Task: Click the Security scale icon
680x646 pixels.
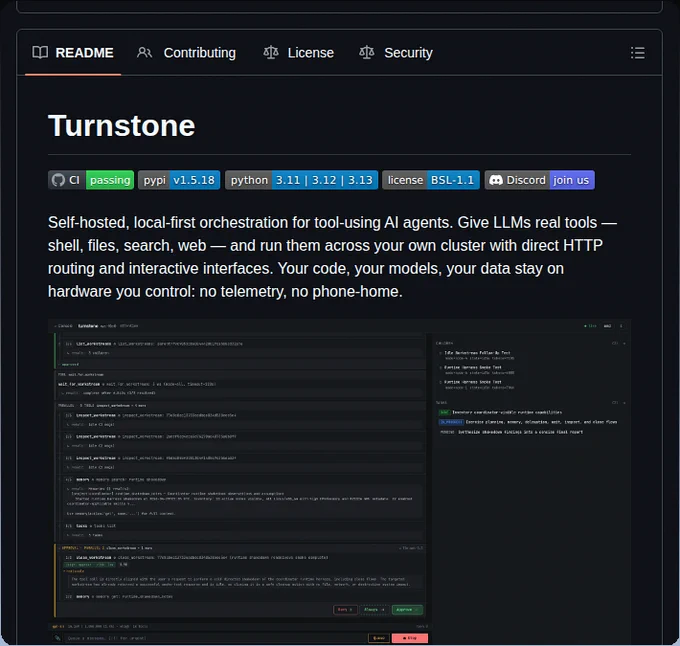Action: click(366, 52)
